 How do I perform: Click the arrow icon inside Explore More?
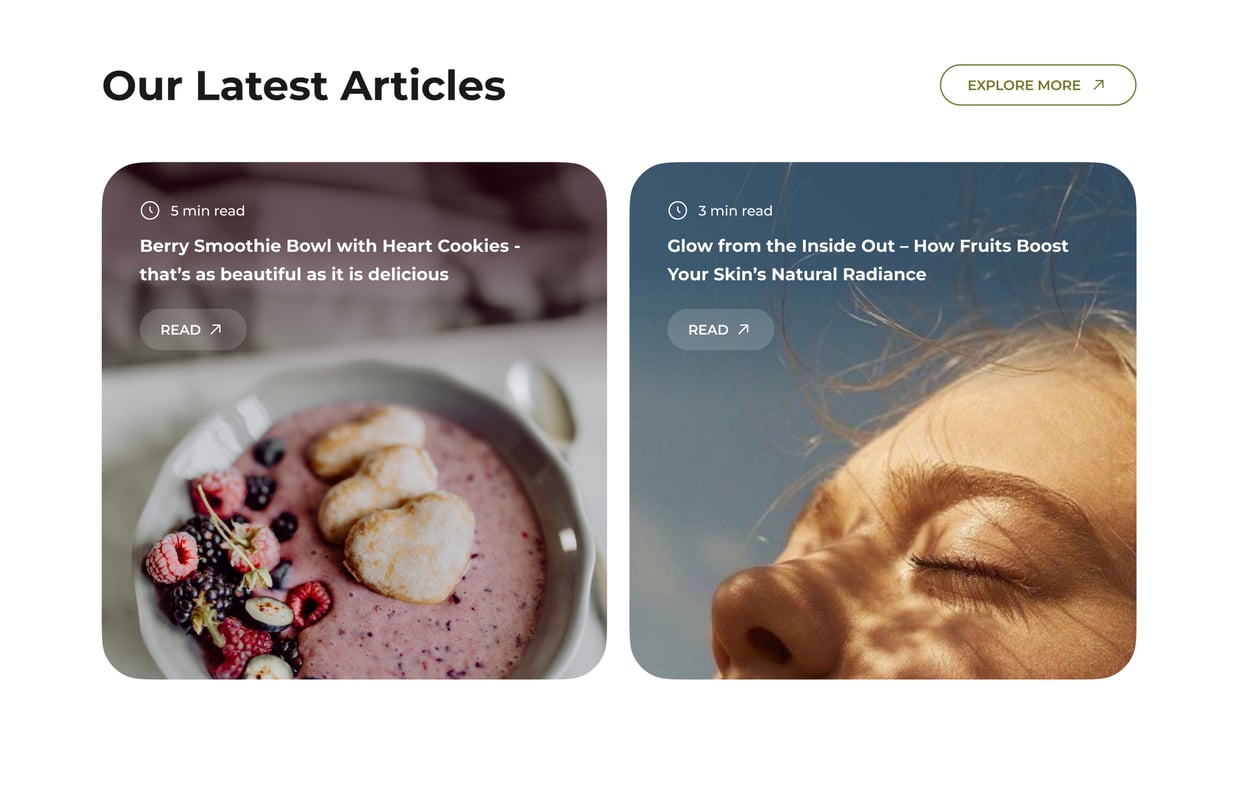tap(1098, 85)
